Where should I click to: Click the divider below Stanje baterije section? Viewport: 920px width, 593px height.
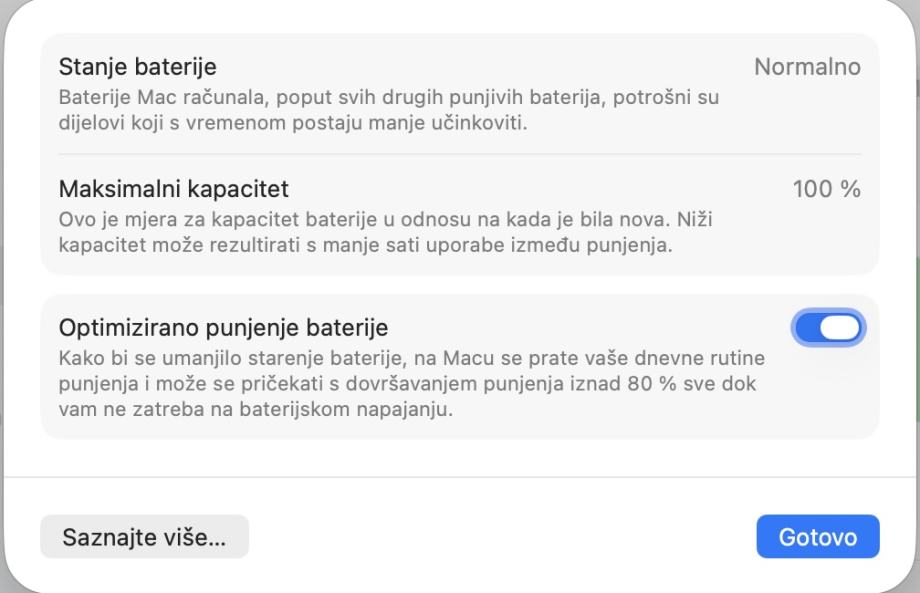459,154
